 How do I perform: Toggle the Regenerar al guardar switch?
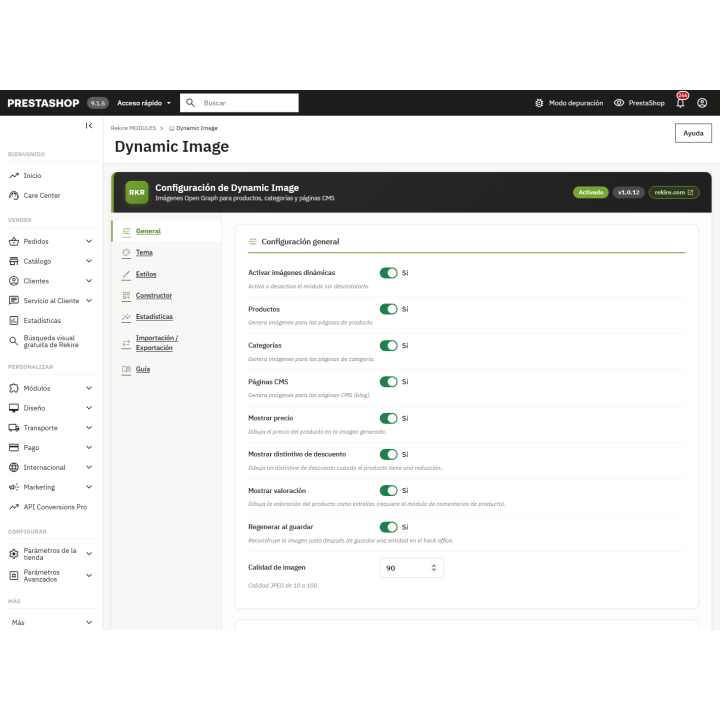[x=388, y=527]
